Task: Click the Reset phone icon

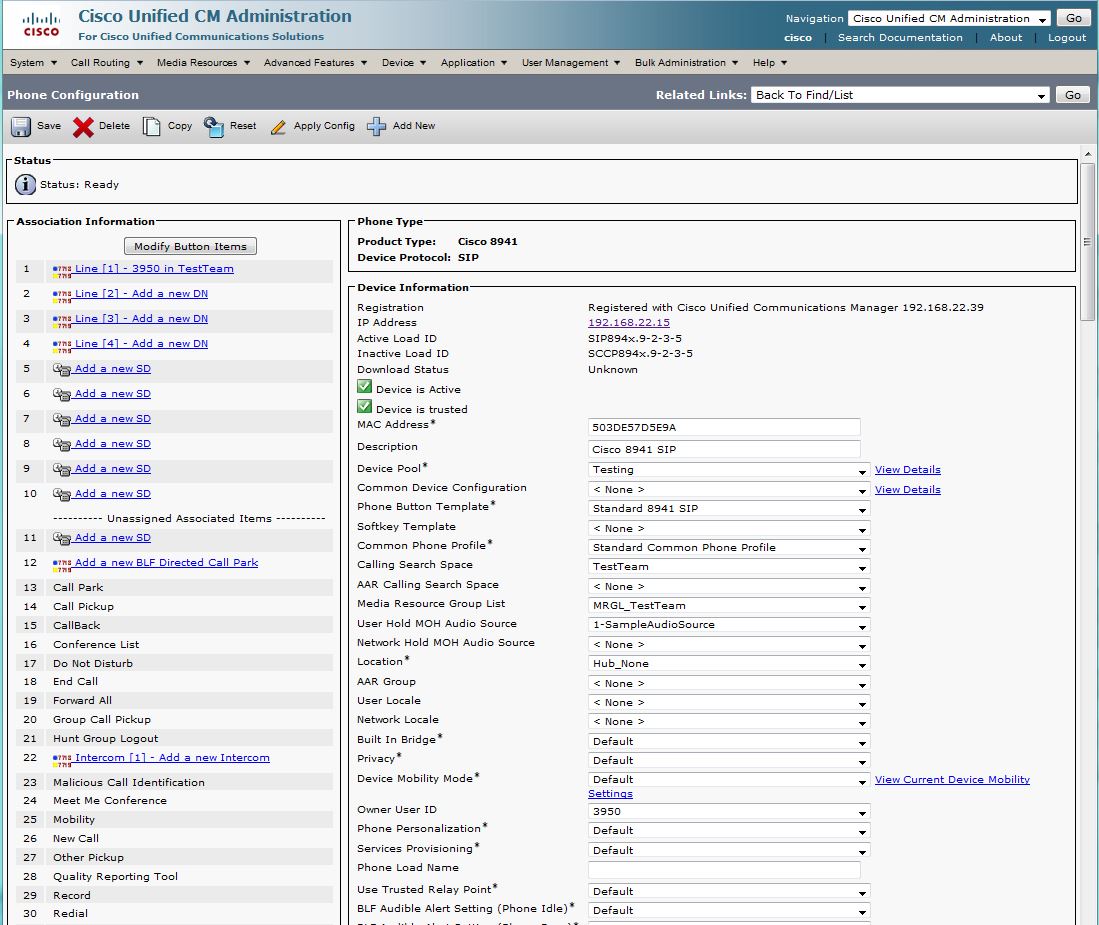Action: pyautogui.click(x=214, y=127)
